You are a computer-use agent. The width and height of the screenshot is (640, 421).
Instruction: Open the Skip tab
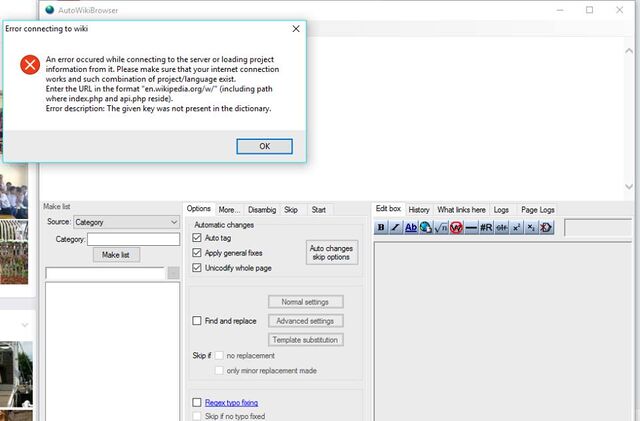click(x=291, y=210)
